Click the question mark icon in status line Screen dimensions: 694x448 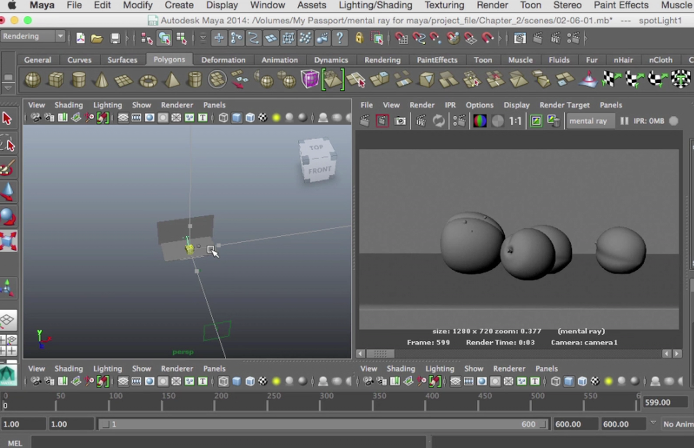339,38
